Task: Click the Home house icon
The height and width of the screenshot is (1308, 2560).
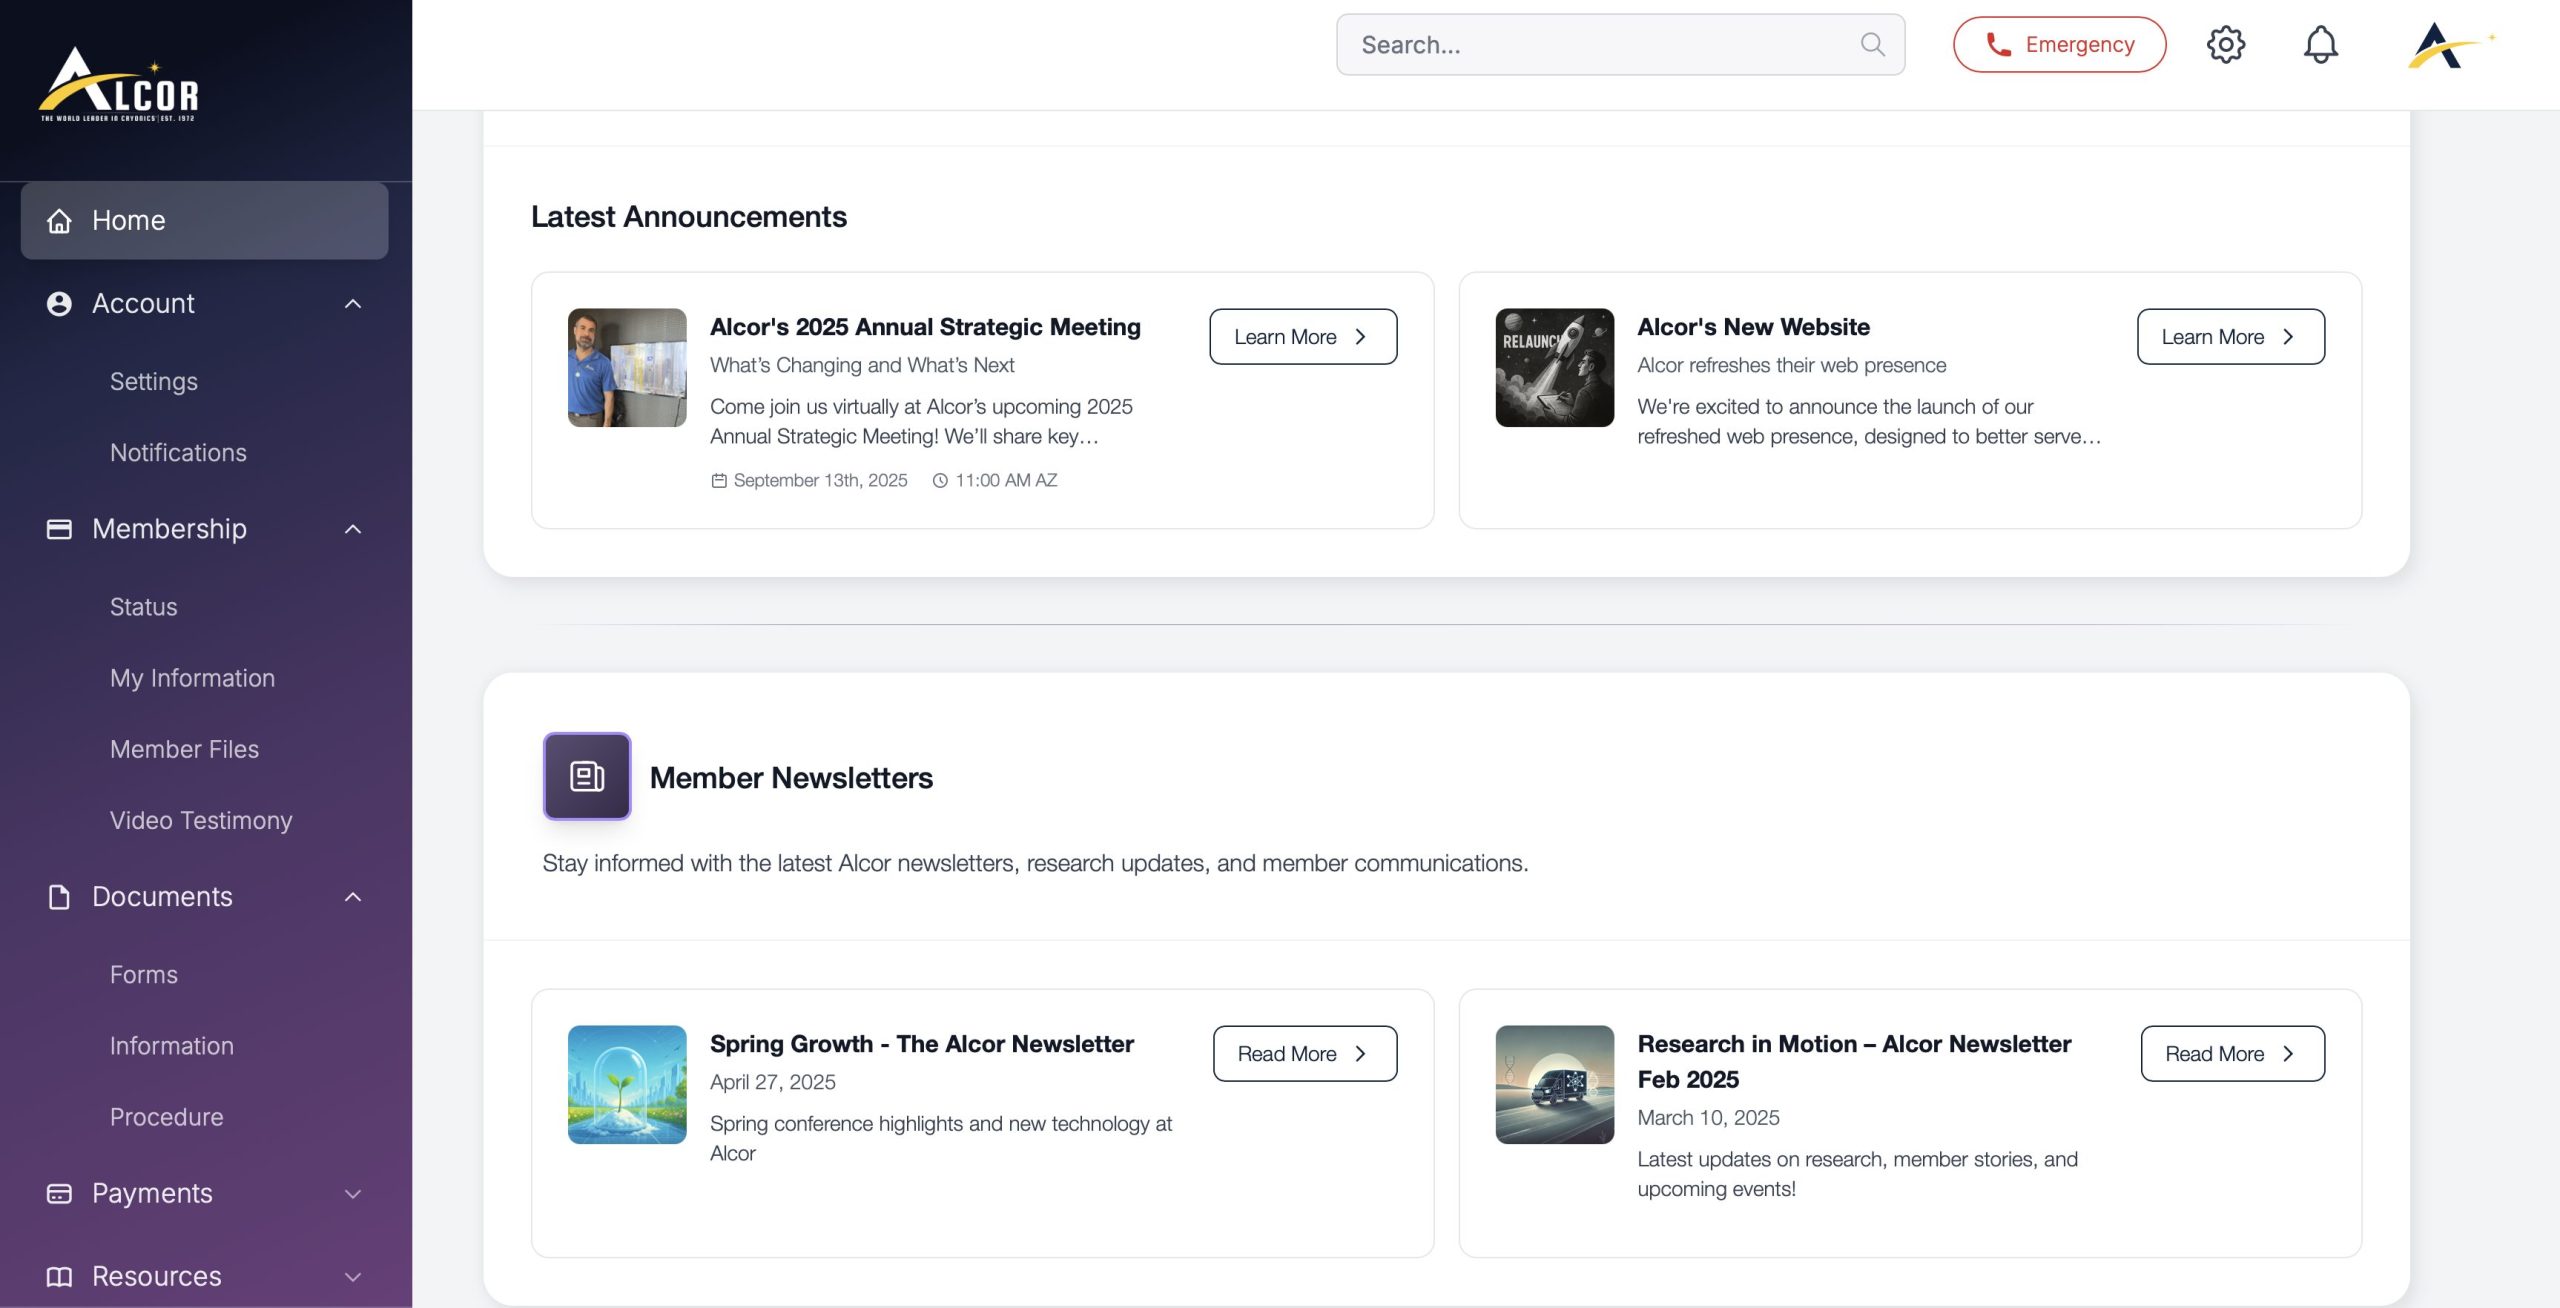Action: (x=59, y=221)
